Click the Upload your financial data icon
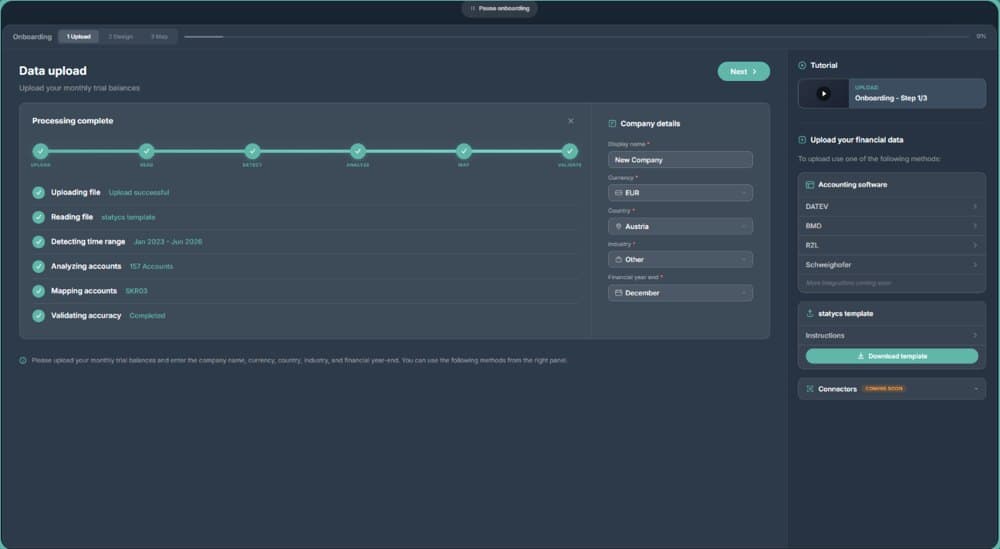The width and height of the screenshot is (1000, 549). [x=802, y=140]
